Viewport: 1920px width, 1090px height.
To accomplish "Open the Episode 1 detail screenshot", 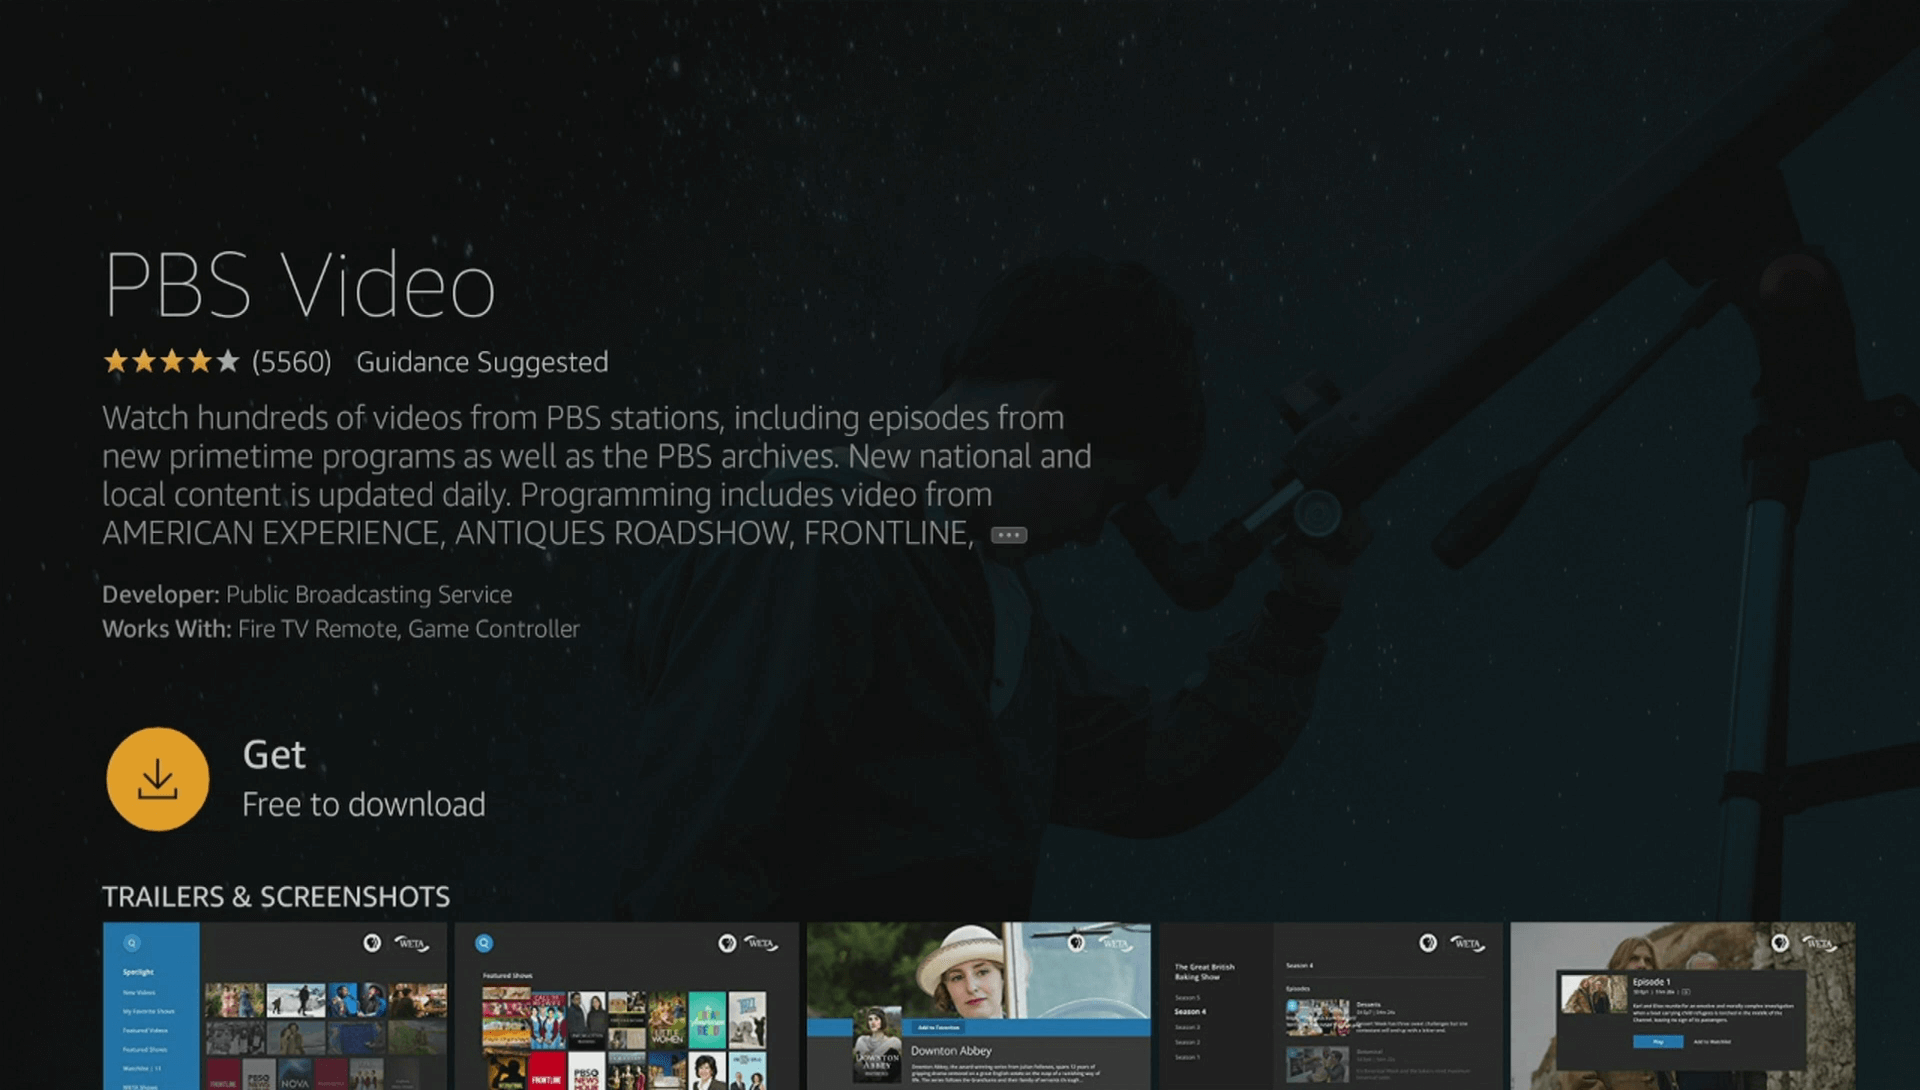I will [x=1683, y=1006].
